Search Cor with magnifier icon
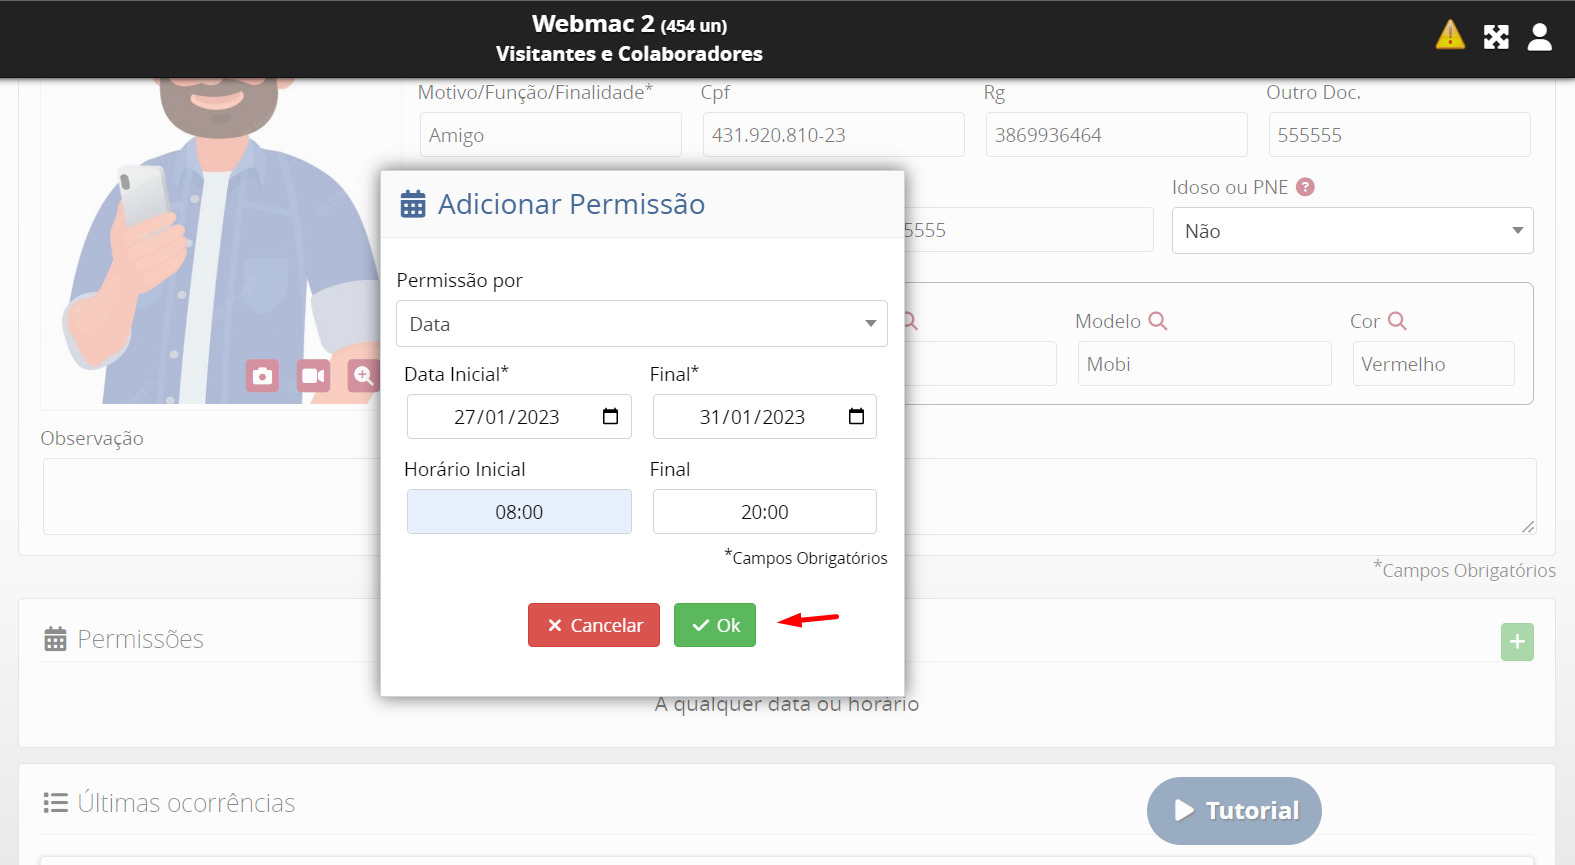Image resolution: width=1575 pixels, height=865 pixels. pyautogui.click(x=1397, y=321)
